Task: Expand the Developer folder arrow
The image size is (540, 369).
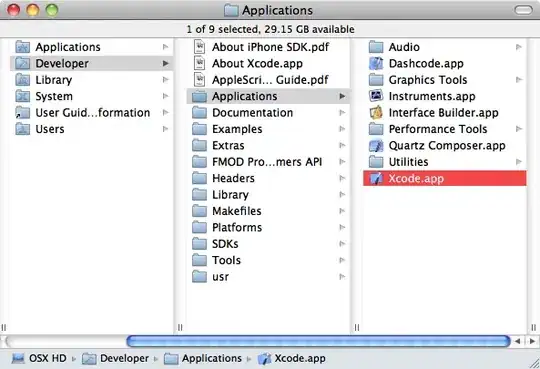Action: [x=166, y=63]
